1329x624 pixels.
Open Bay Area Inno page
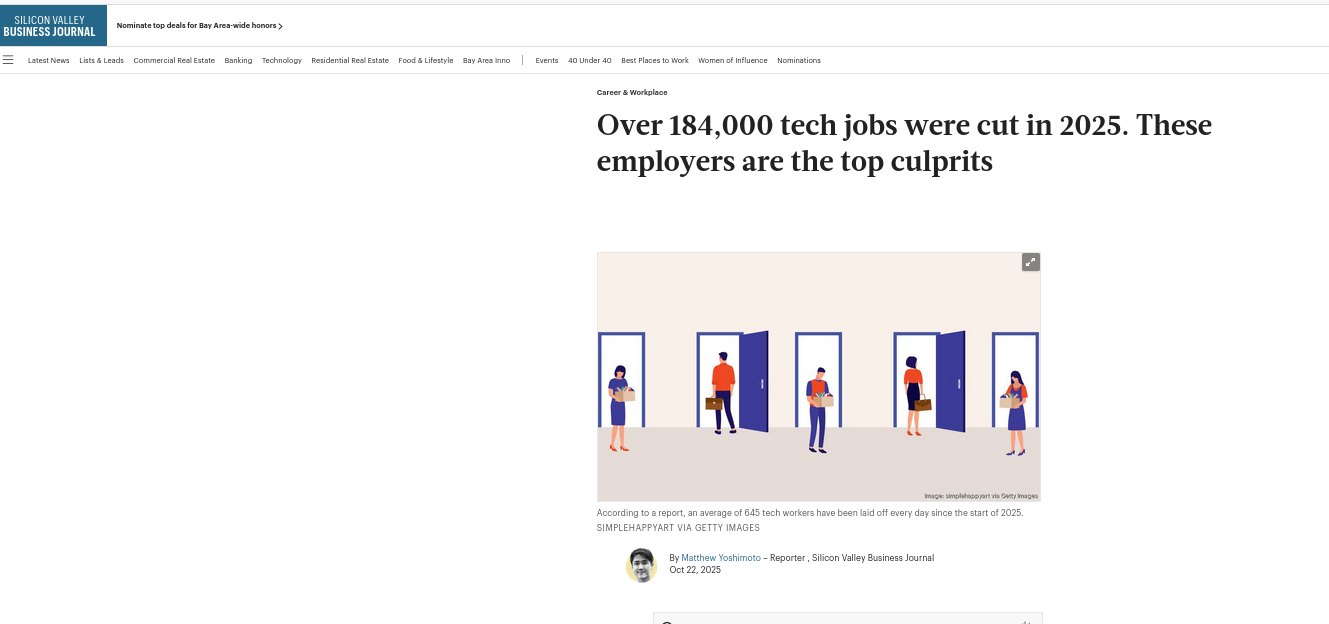point(486,61)
